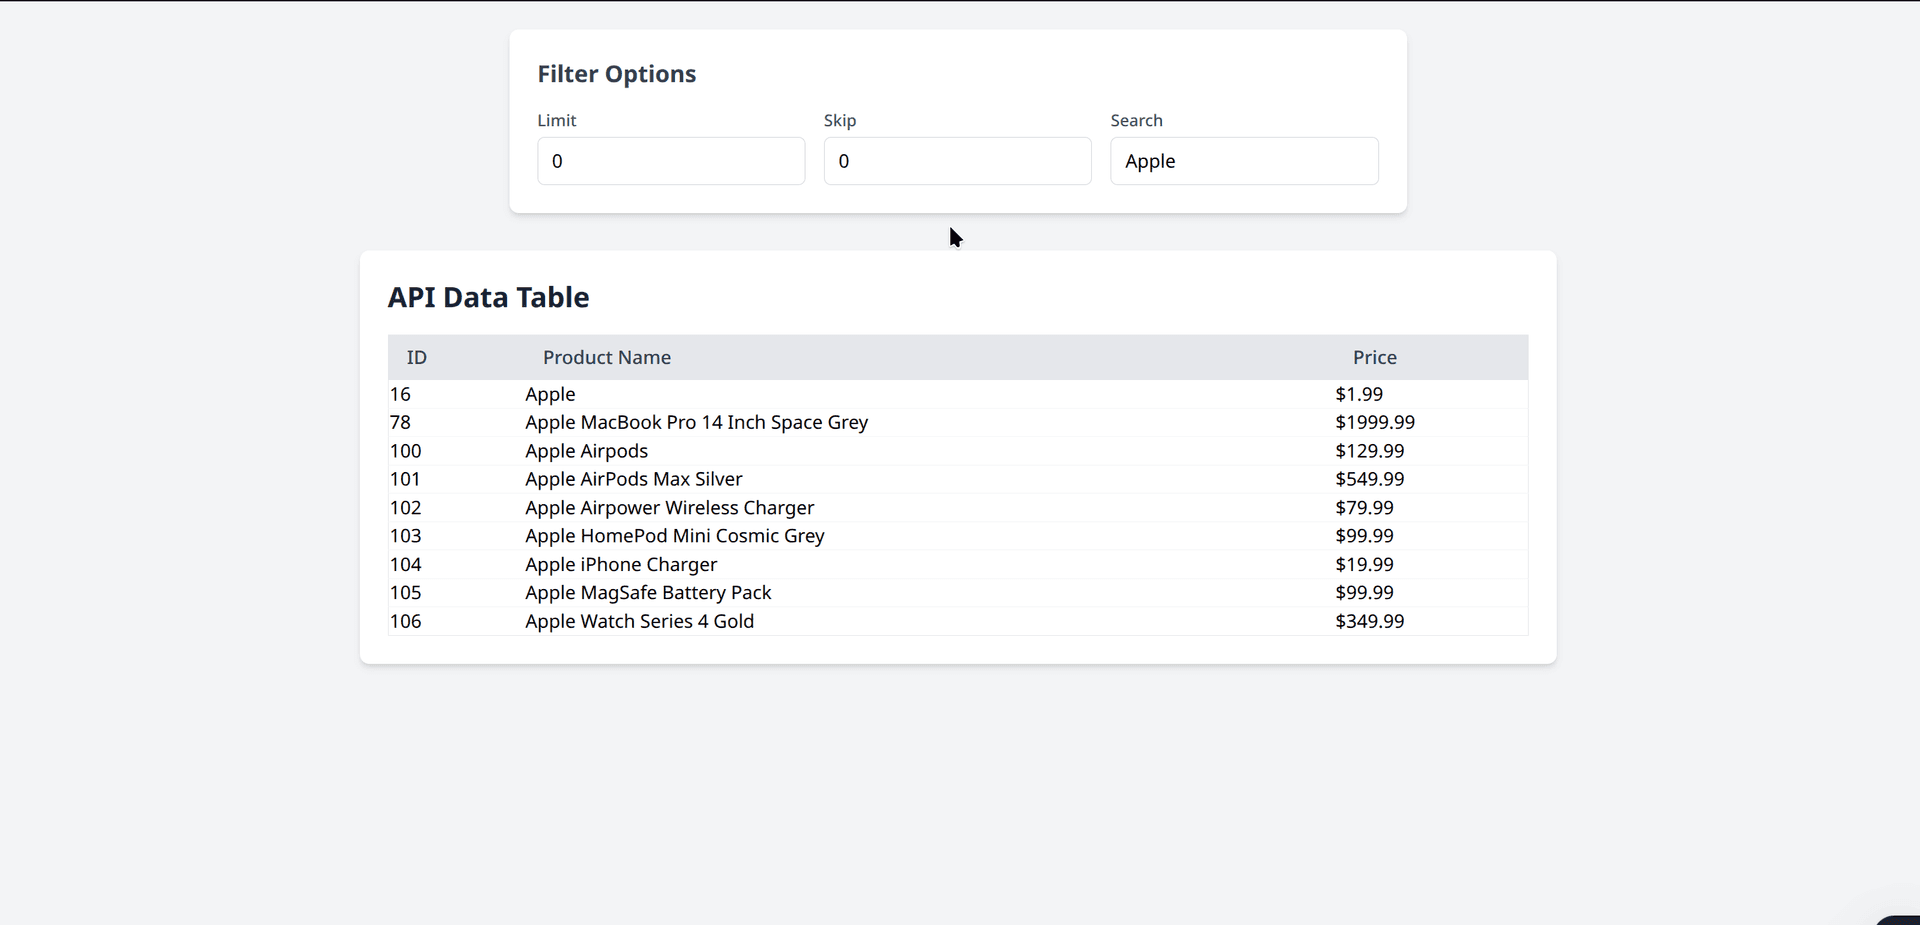
Task: Select the Apple HomePod Mini Cosmic Grey row
Action: tap(674, 535)
